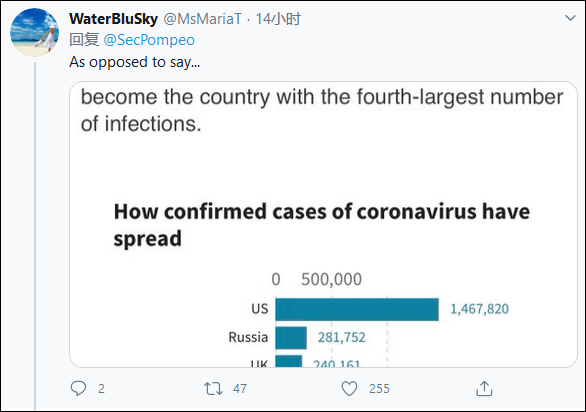This screenshot has height=412, width=586.
Task: Click the 'fourth-largest number' text in image
Action: click(460, 97)
